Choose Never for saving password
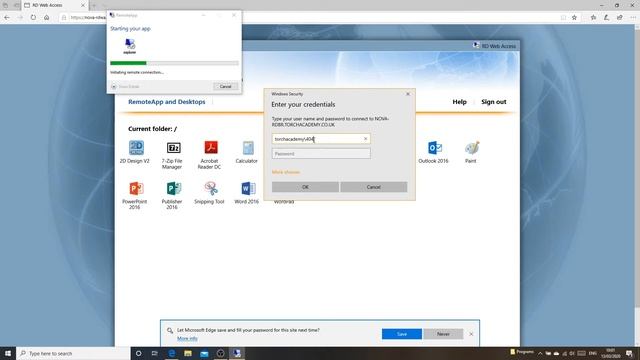Screen dimensions: 640x360 (x=443, y=334)
